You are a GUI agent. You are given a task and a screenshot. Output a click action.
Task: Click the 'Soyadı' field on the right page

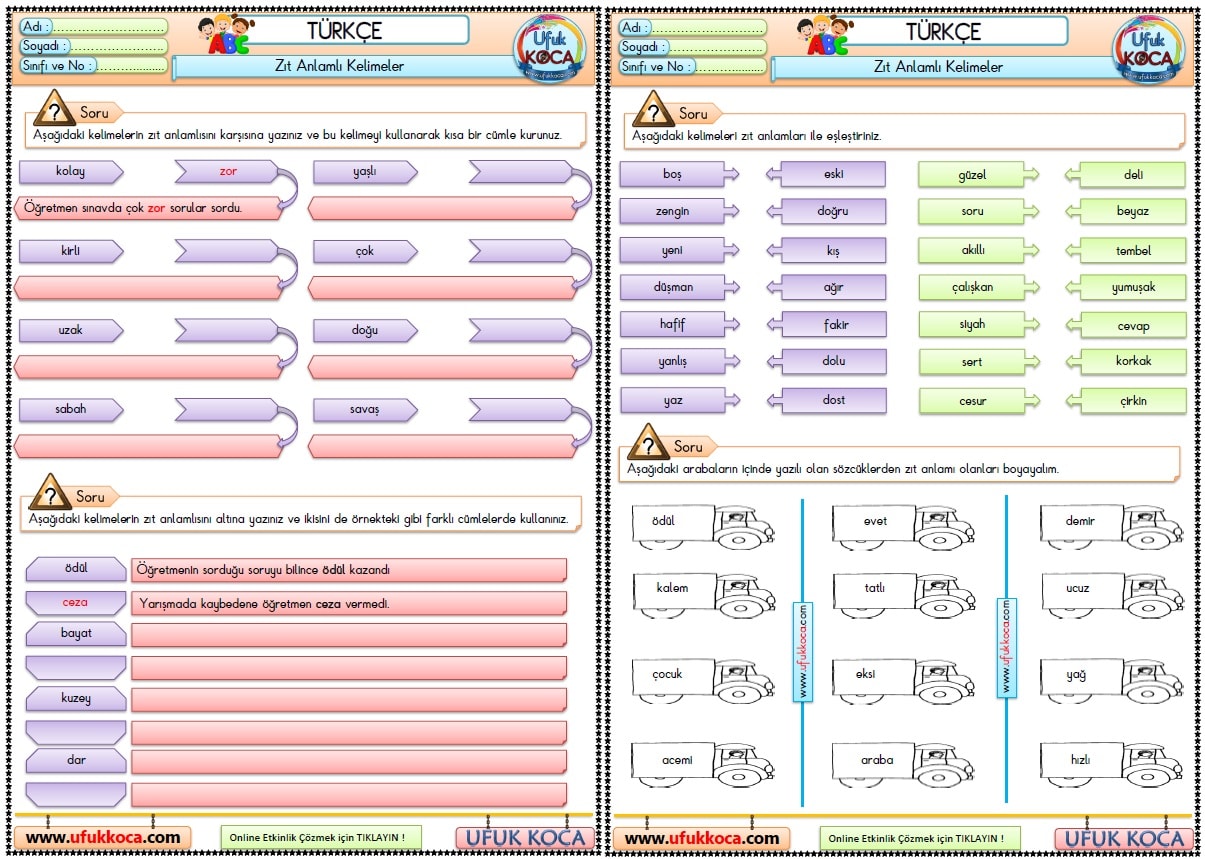click(x=692, y=47)
